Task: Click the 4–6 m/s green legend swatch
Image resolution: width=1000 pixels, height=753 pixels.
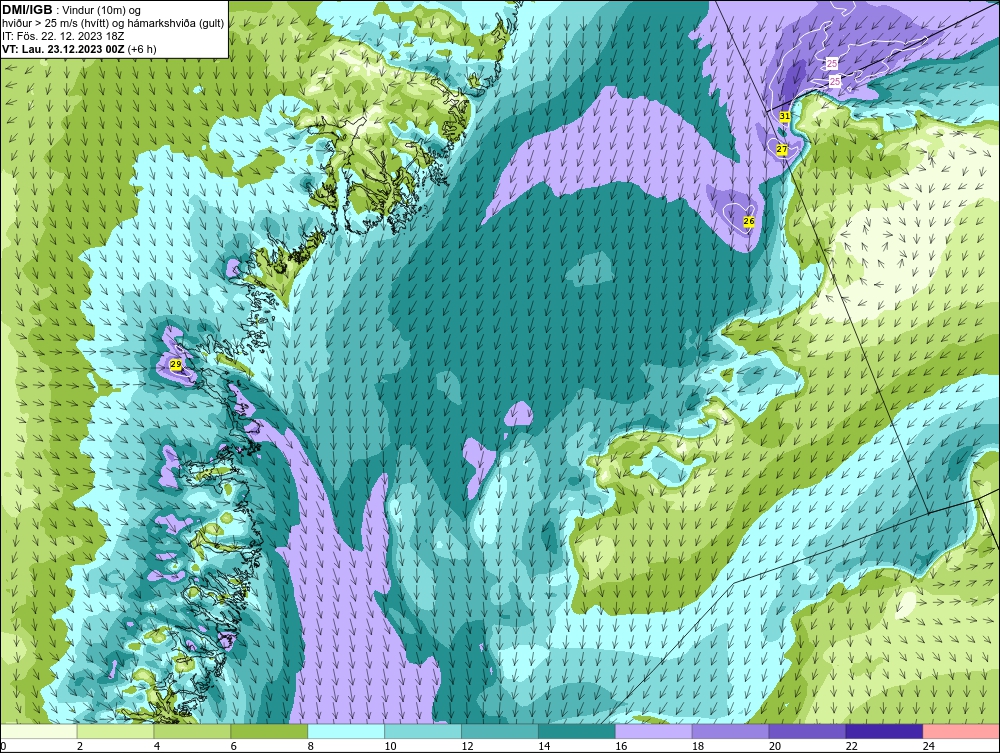Action: coord(192,731)
